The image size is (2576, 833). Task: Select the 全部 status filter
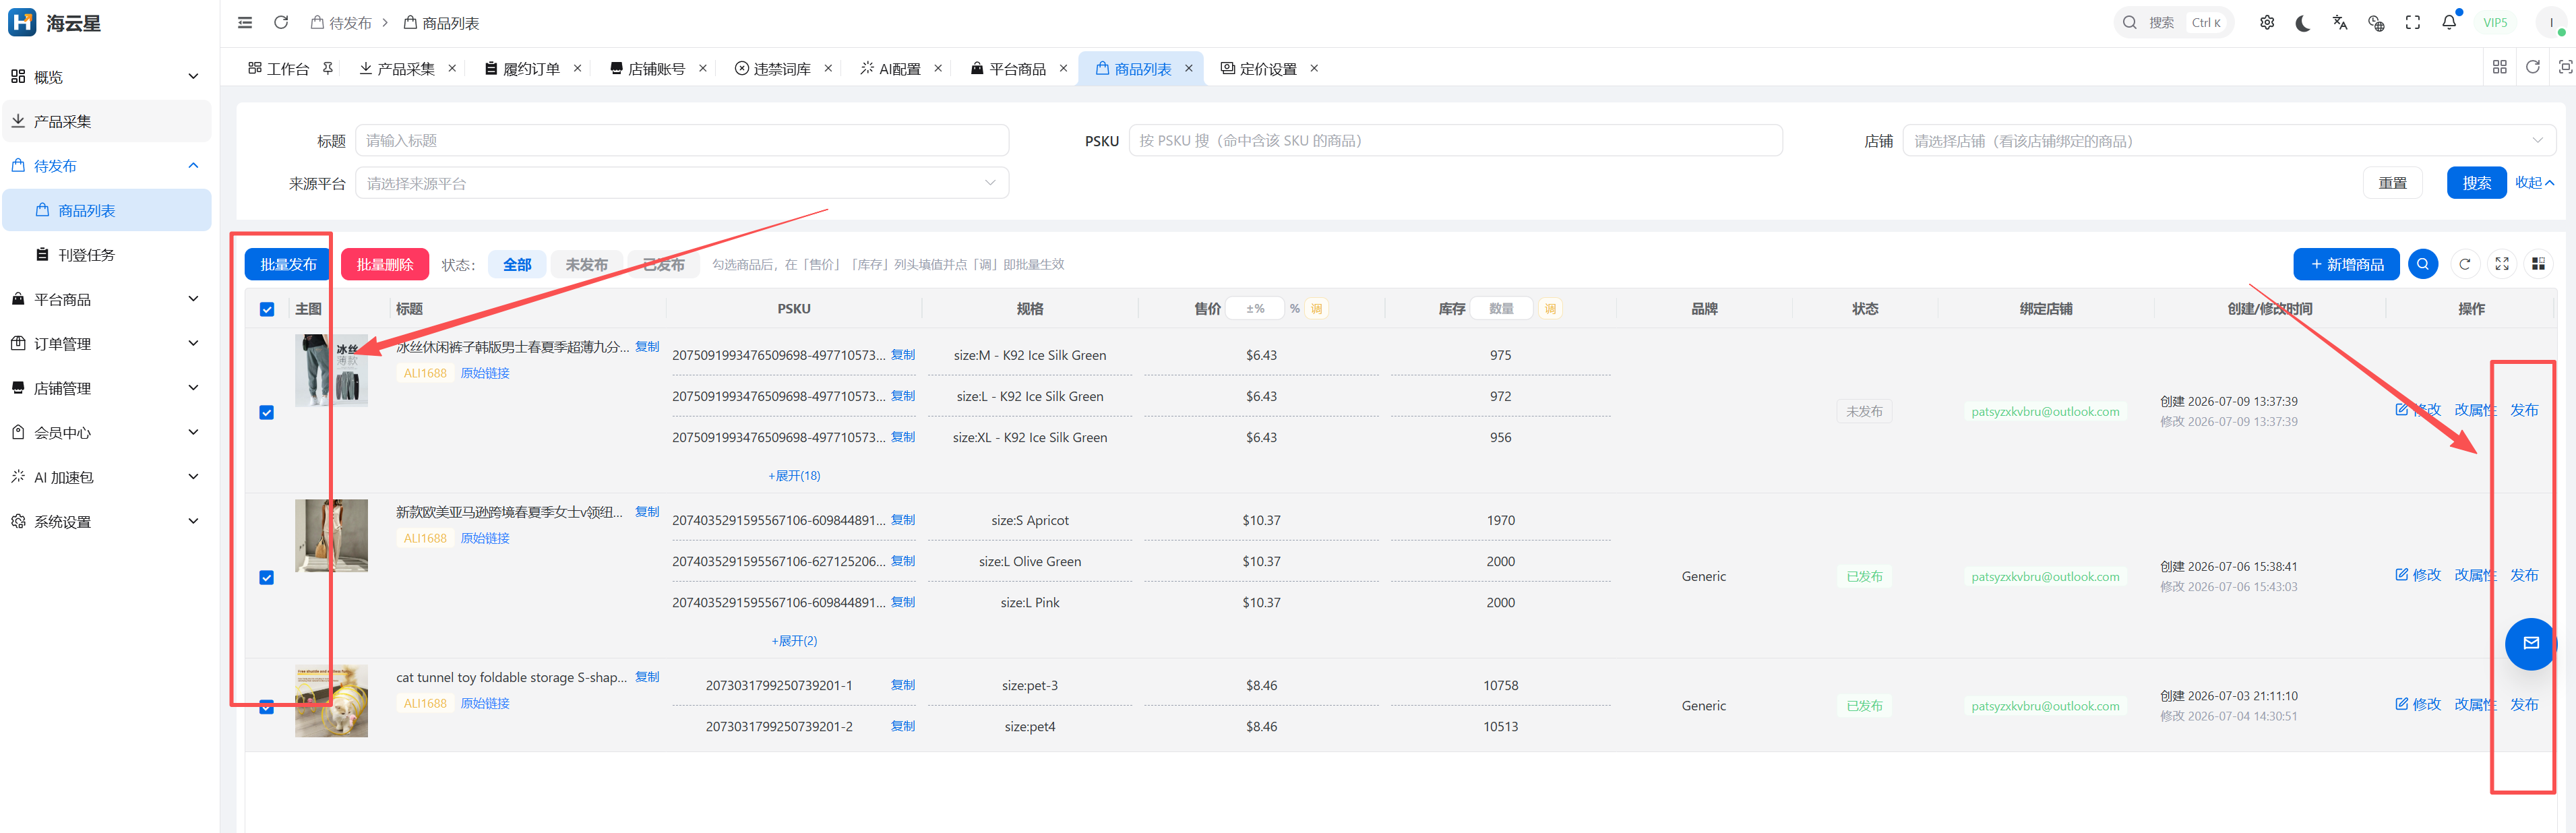[517, 265]
